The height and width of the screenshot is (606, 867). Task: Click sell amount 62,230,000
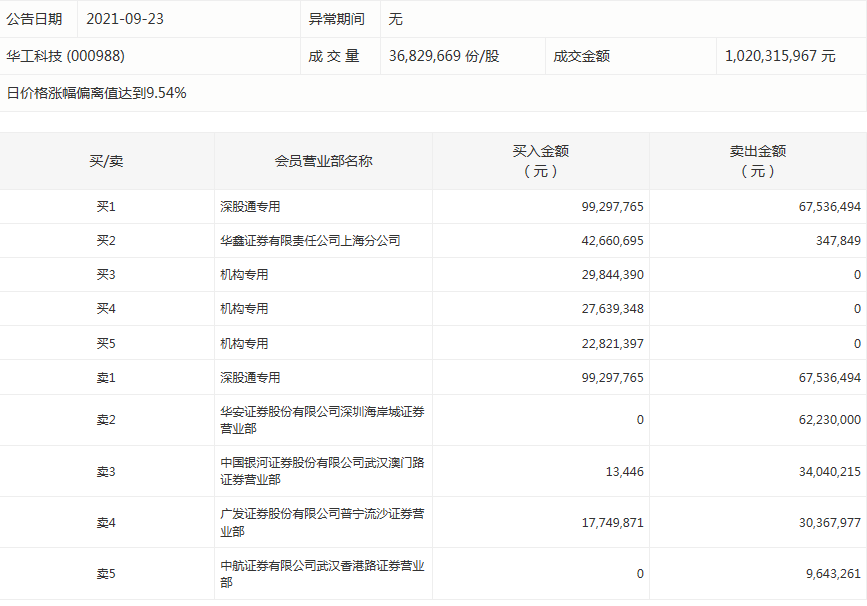(x=829, y=420)
